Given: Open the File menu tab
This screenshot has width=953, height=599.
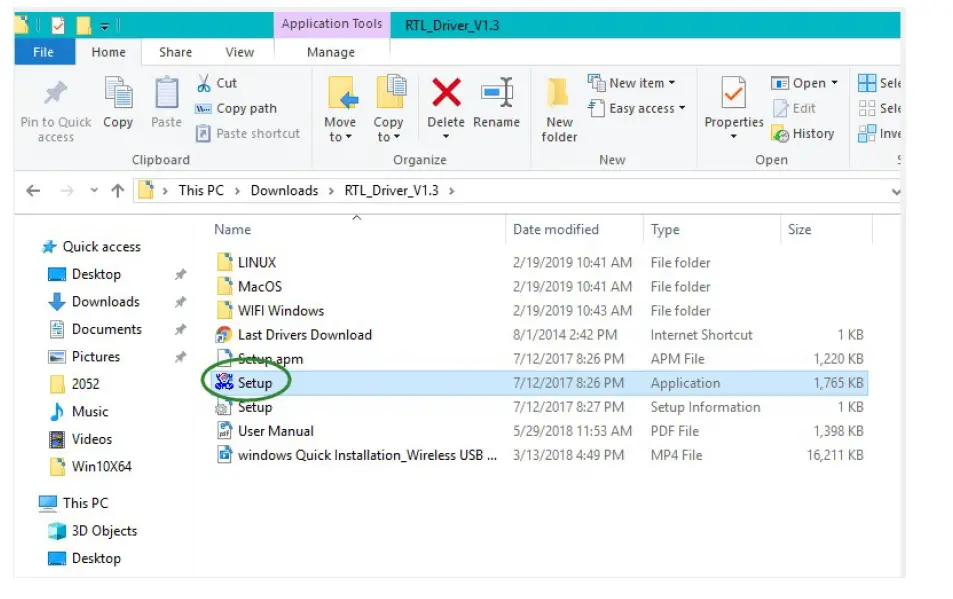Looking at the screenshot, I should [43, 52].
